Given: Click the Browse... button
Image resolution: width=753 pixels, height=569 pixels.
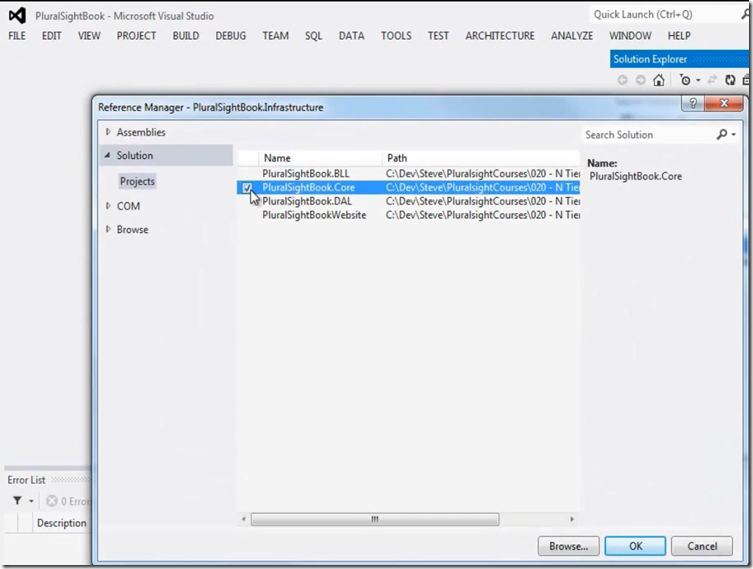Looking at the screenshot, I should pyautogui.click(x=569, y=546).
